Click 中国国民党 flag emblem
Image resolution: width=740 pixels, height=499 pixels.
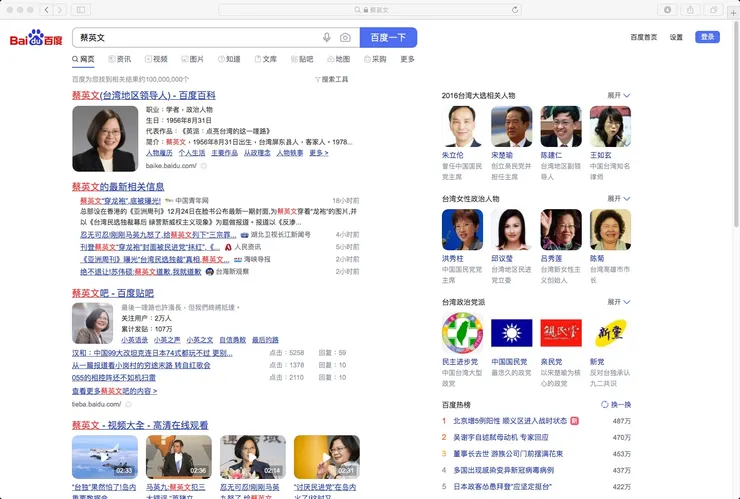(x=512, y=332)
